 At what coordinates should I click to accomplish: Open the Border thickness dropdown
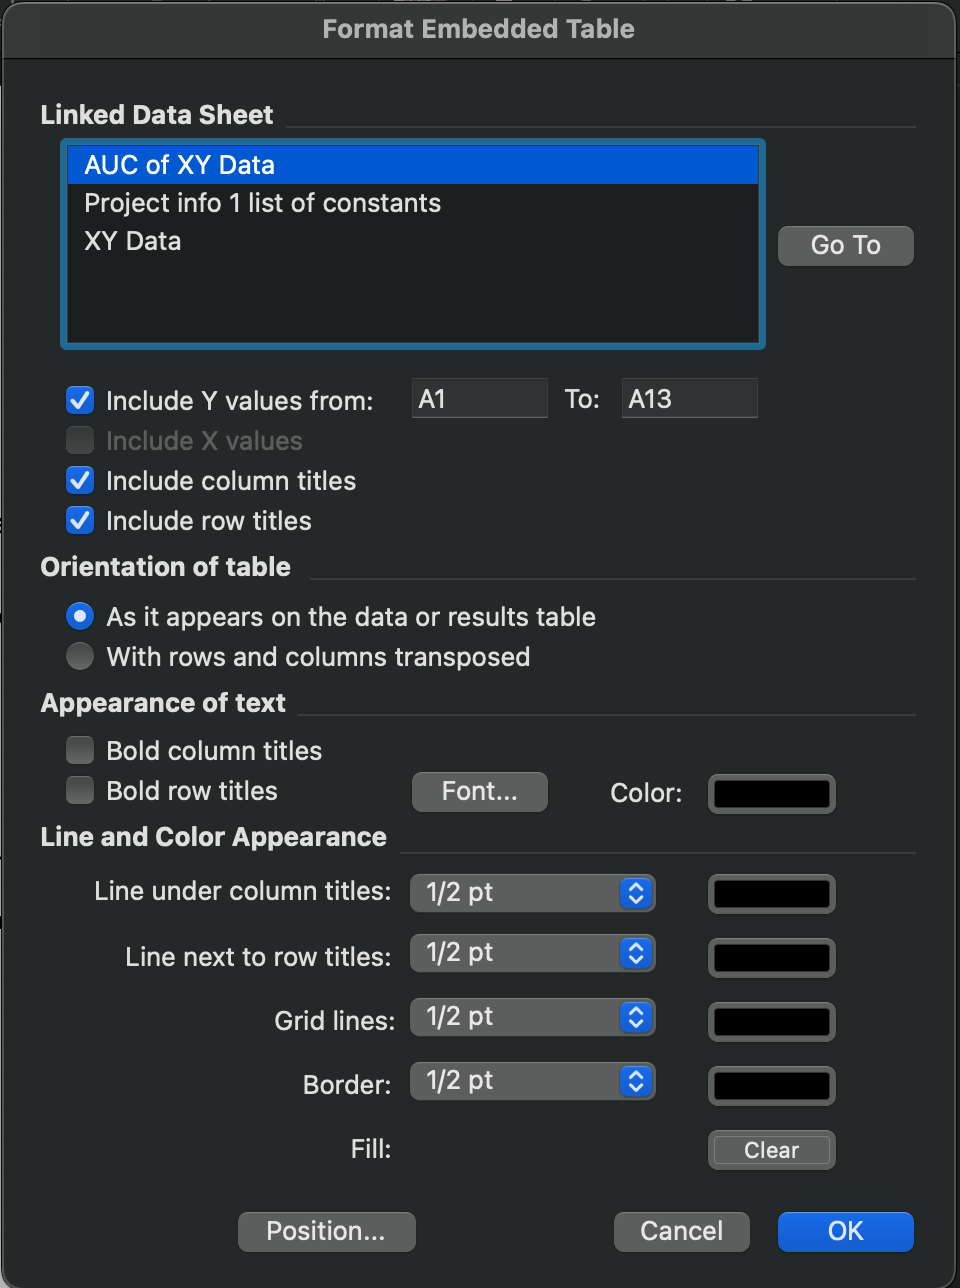pyautogui.click(x=533, y=1081)
